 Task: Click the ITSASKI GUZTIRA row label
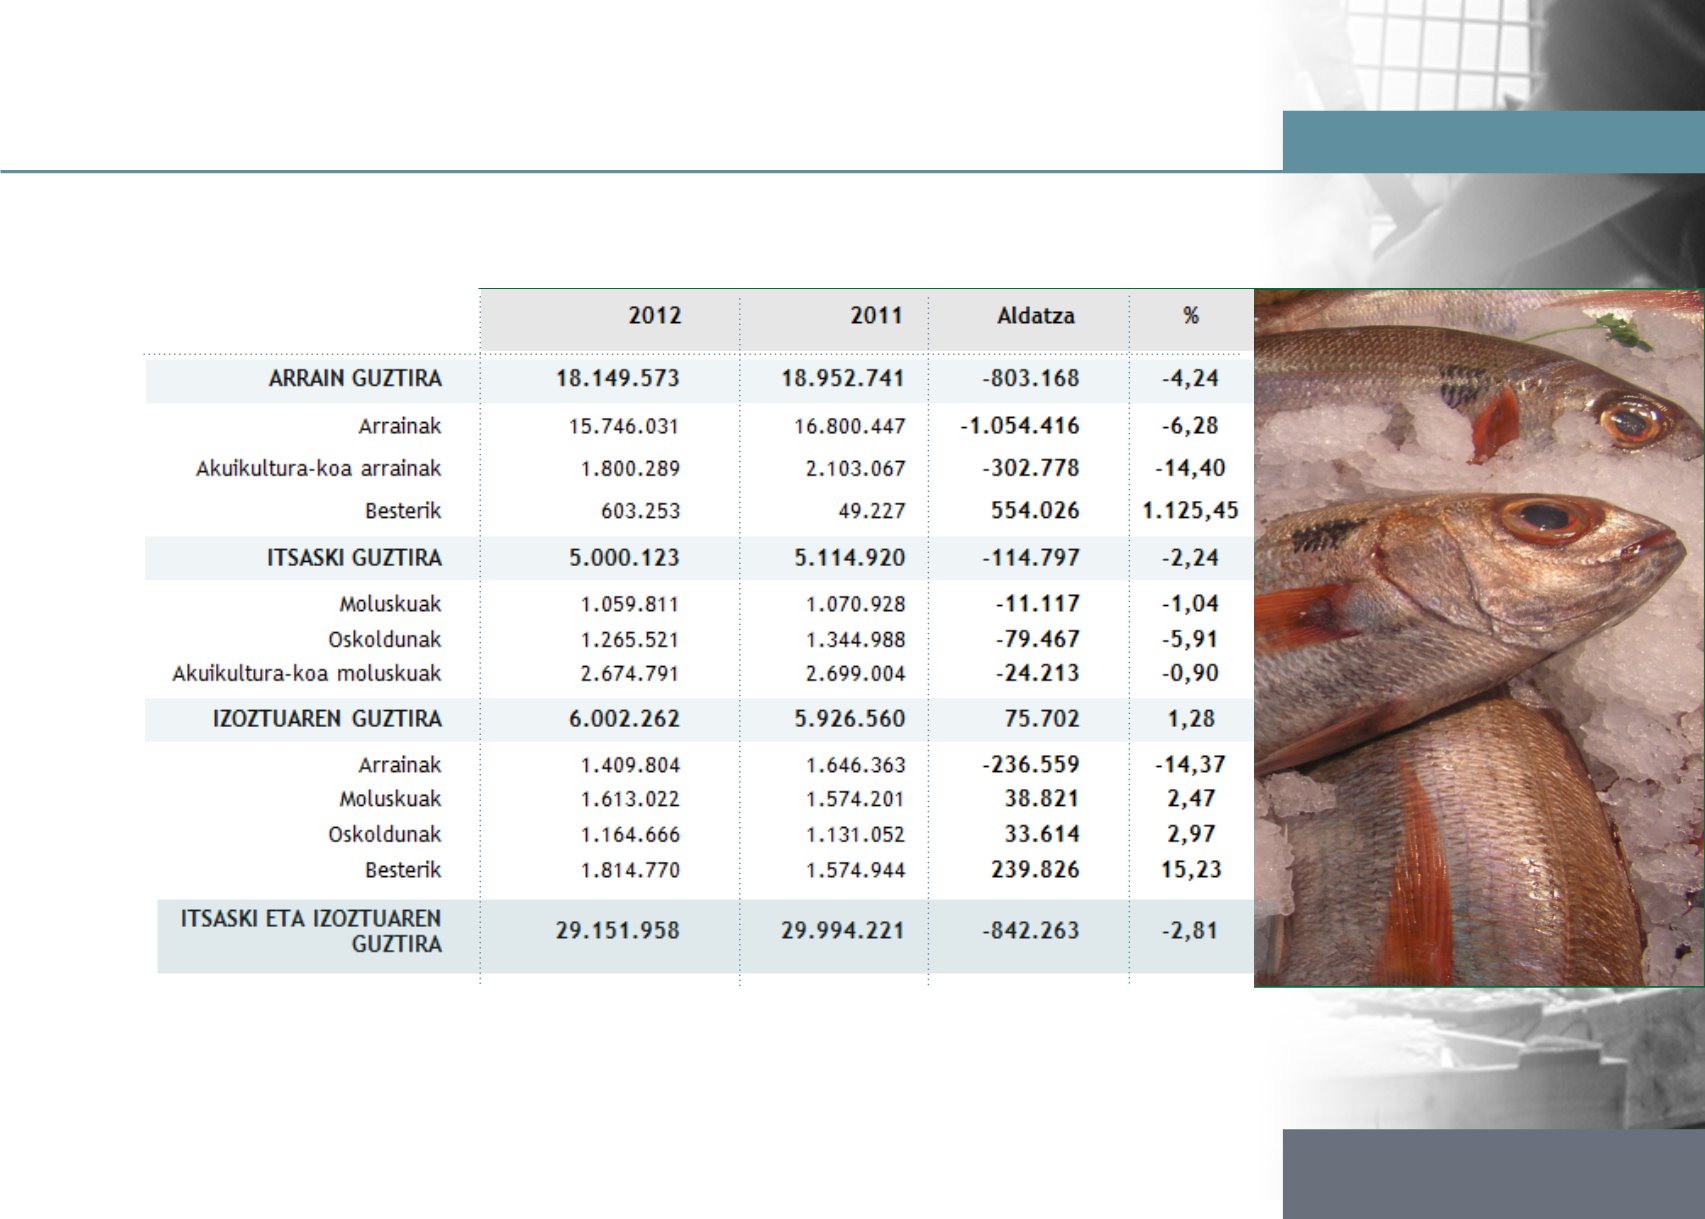354,558
